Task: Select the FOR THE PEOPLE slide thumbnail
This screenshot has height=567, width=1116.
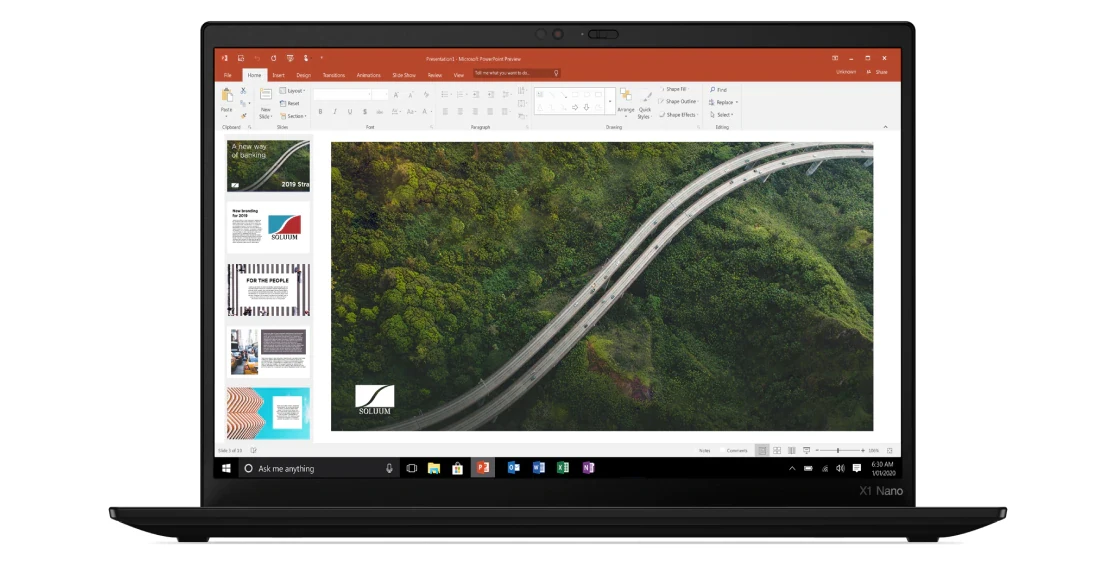Action: point(268,290)
